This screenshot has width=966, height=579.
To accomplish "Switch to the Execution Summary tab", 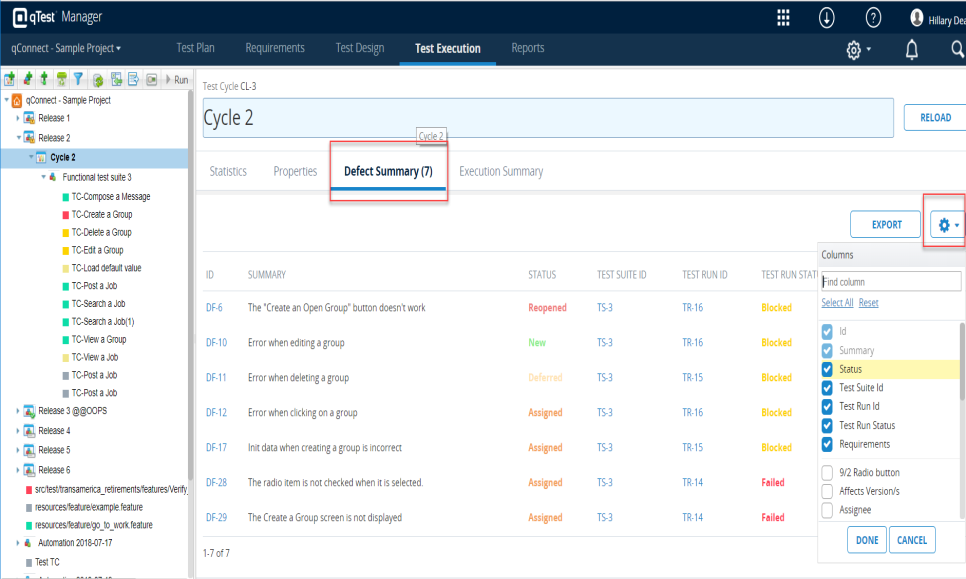I will tap(501, 171).
